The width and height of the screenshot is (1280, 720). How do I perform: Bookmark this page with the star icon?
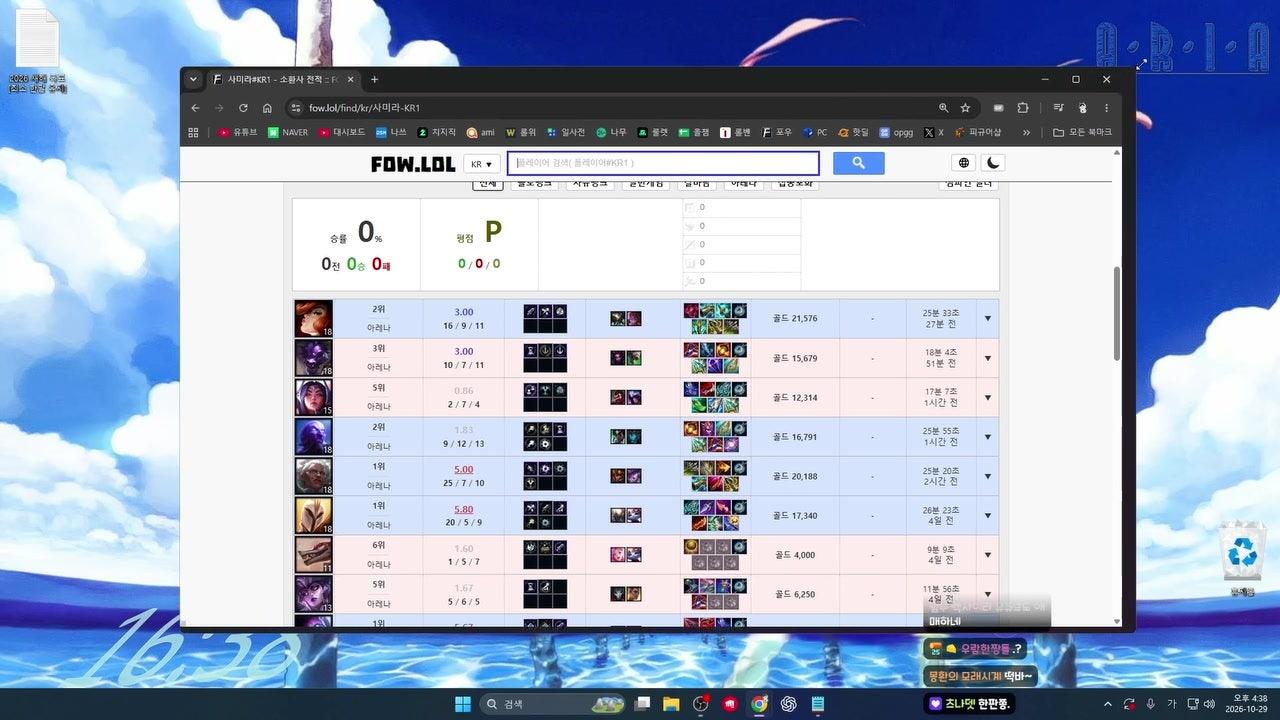click(x=965, y=108)
